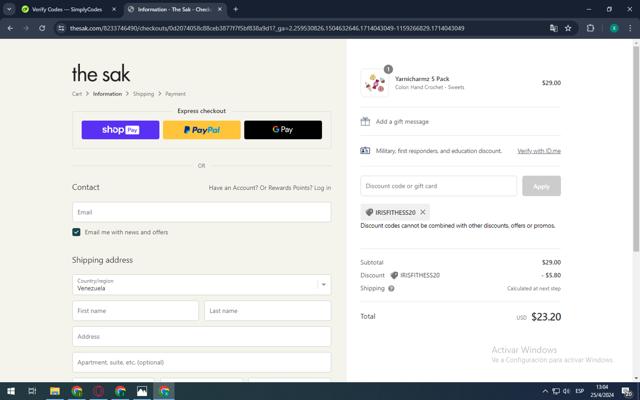
Task: Click the Yarncharmz 5 Pack product thumbnail
Action: click(x=374, y=83)
